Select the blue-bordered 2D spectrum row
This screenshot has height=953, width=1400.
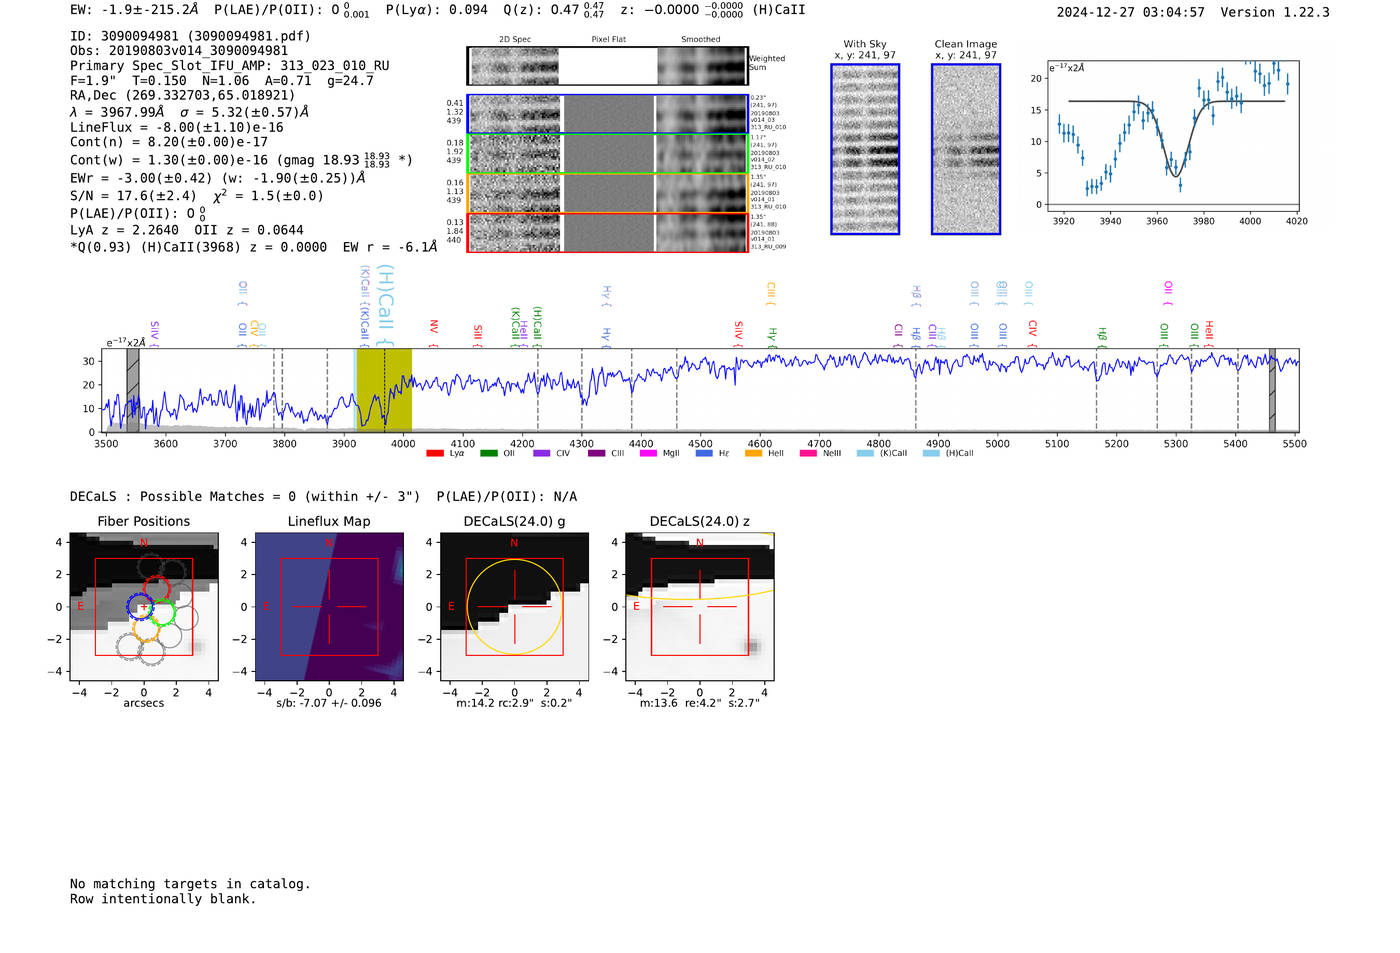pos(607,114)
